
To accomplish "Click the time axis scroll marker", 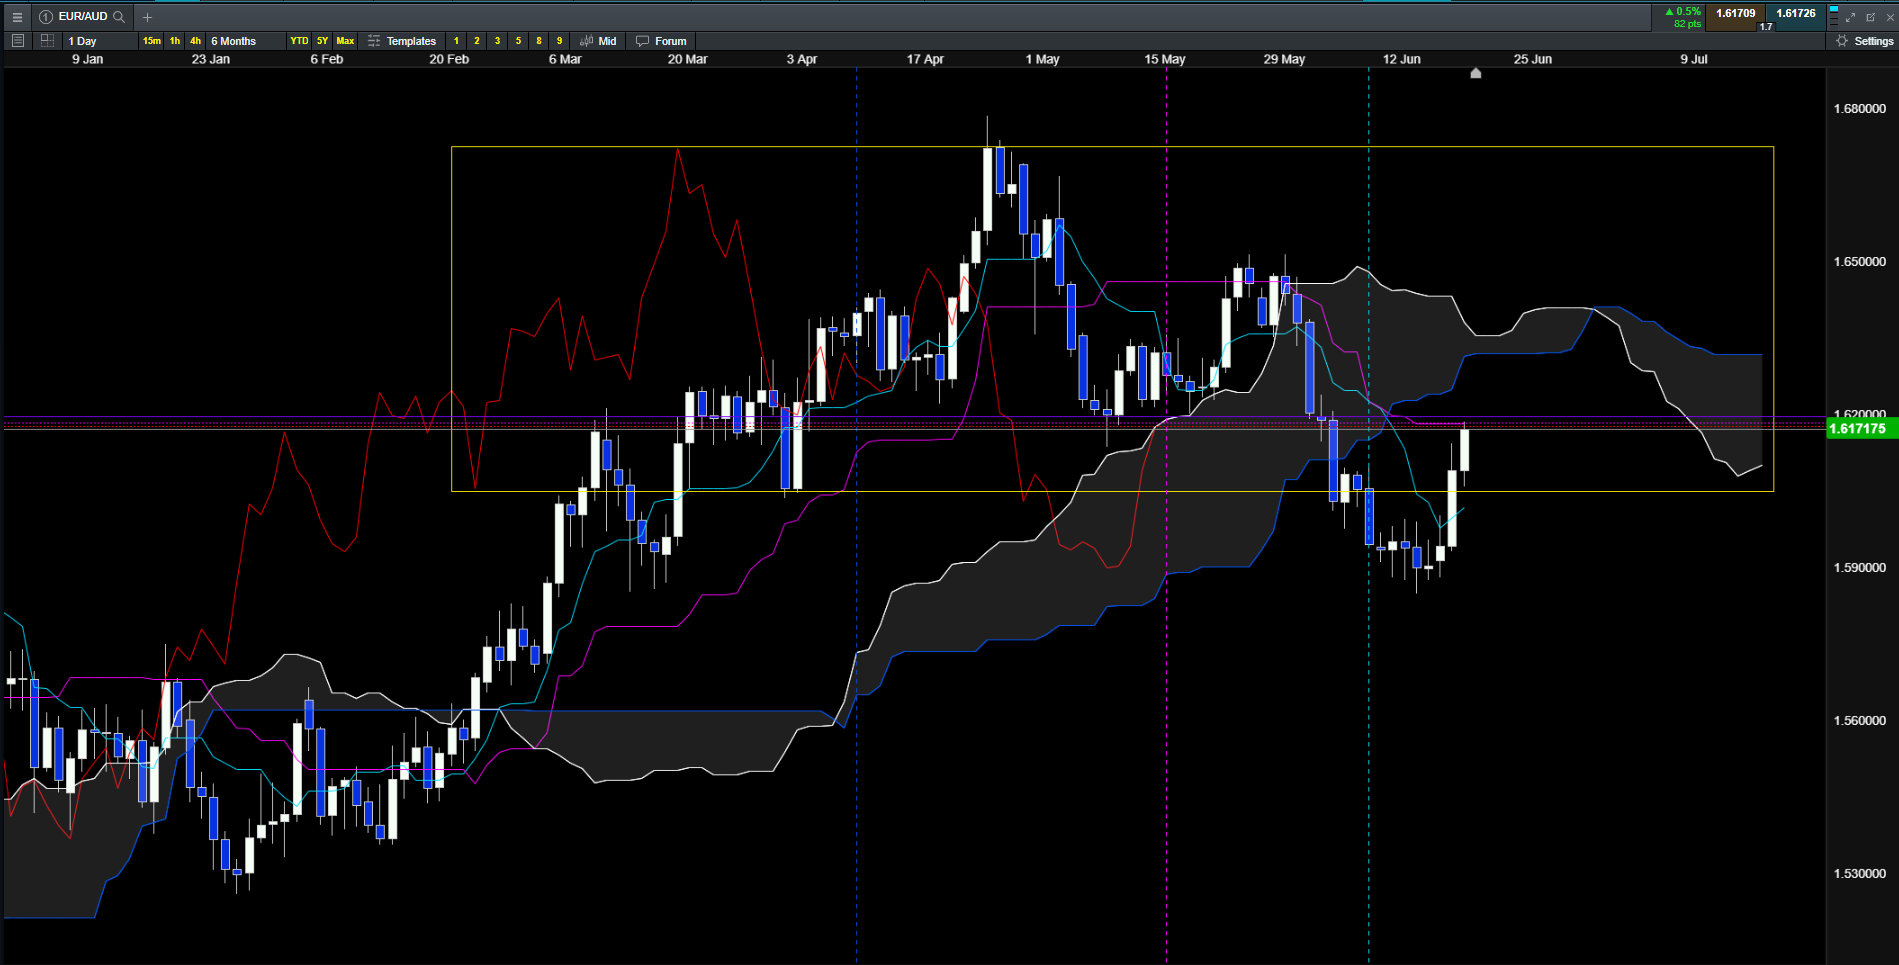I will click(x=1475, y=73).
